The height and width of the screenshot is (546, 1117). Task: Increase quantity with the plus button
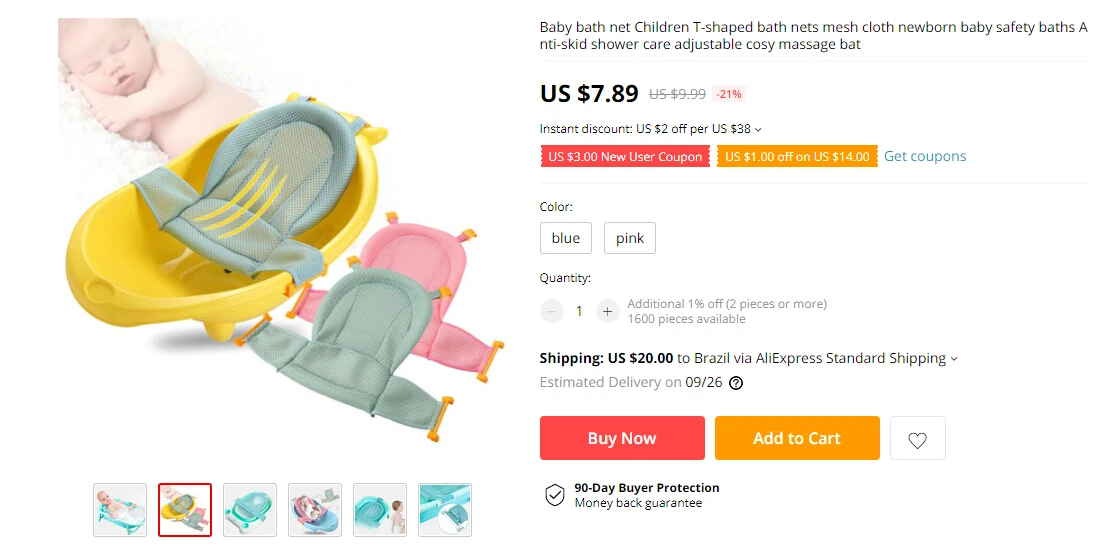coord(607,311)
